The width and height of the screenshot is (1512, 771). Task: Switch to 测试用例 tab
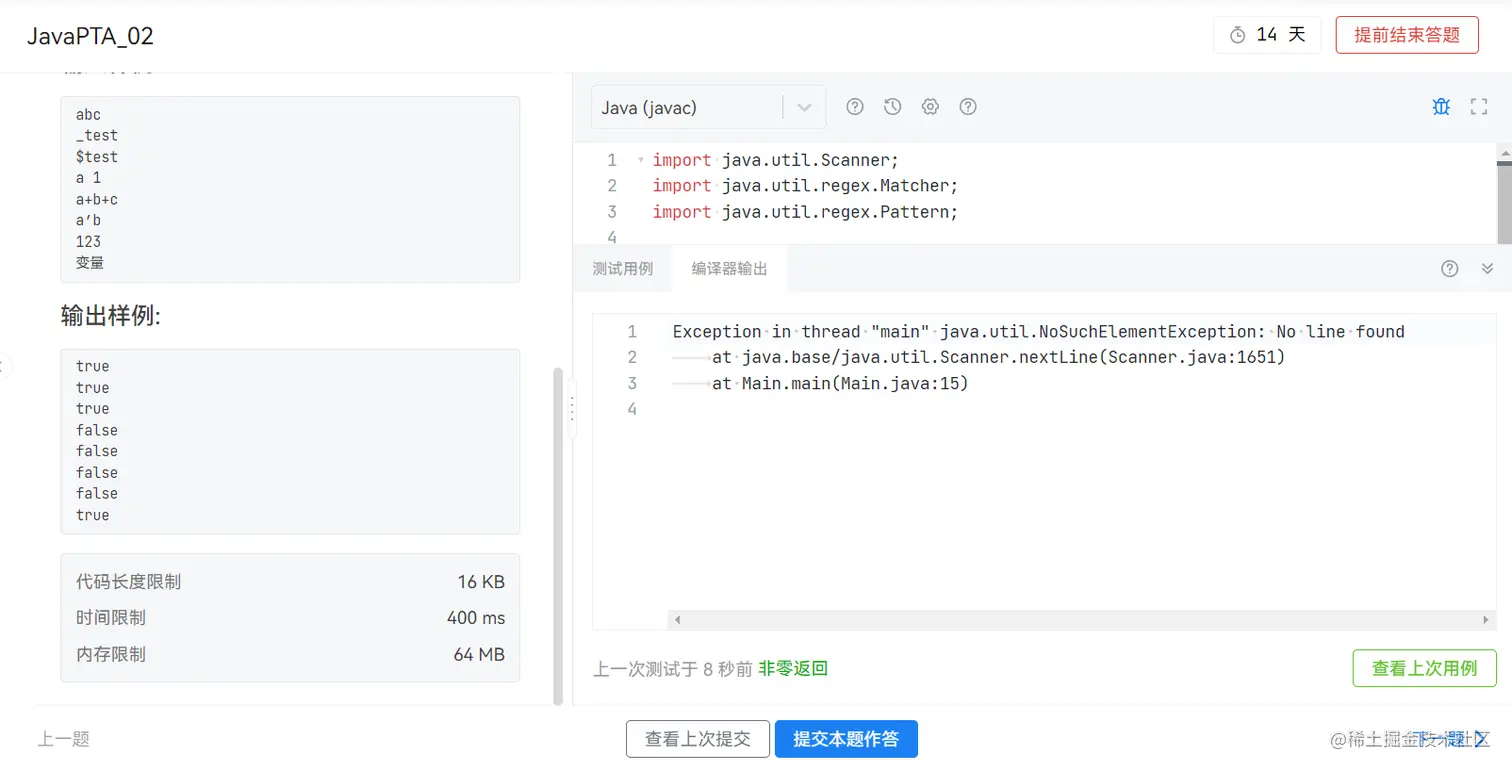622,269
